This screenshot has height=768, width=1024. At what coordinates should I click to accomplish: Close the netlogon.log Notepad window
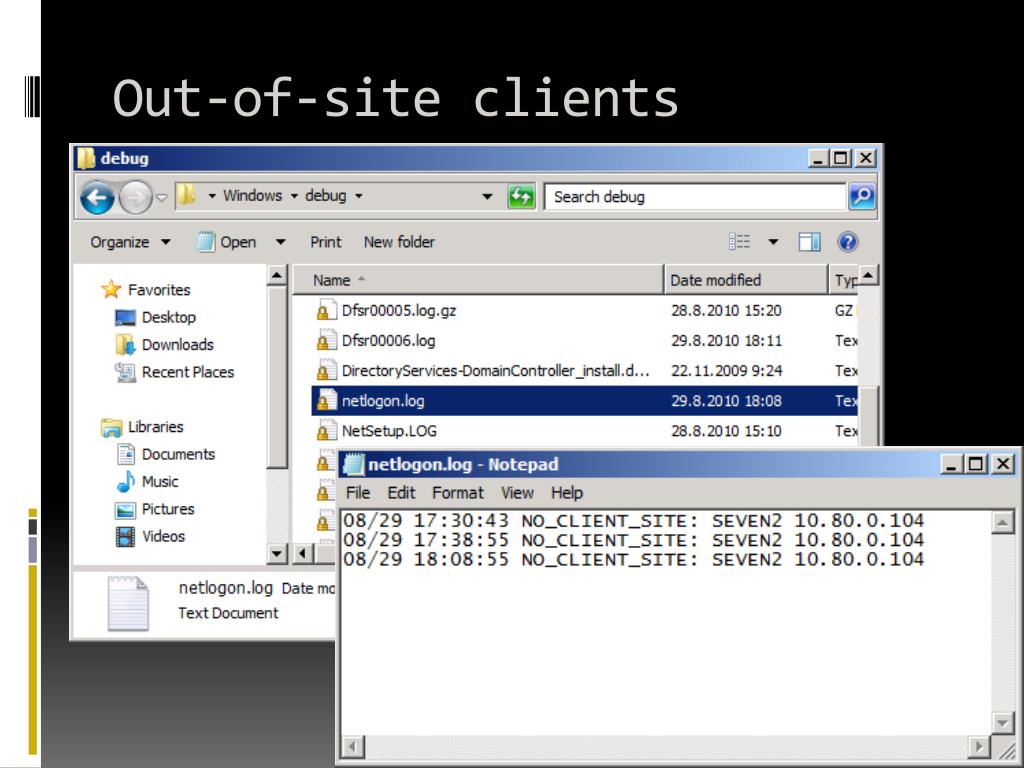[1002, 464]
